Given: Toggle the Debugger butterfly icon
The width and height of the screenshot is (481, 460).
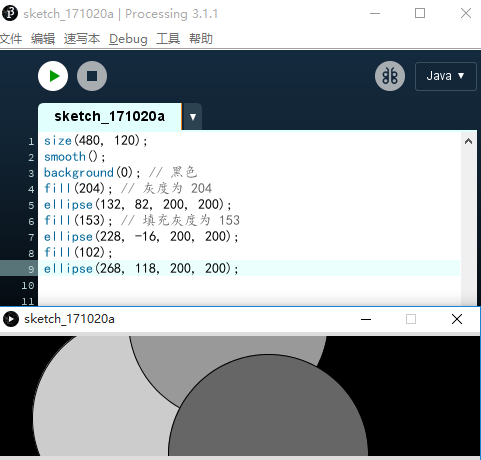Looking at the screenshot, I should (x=390, y=76).
